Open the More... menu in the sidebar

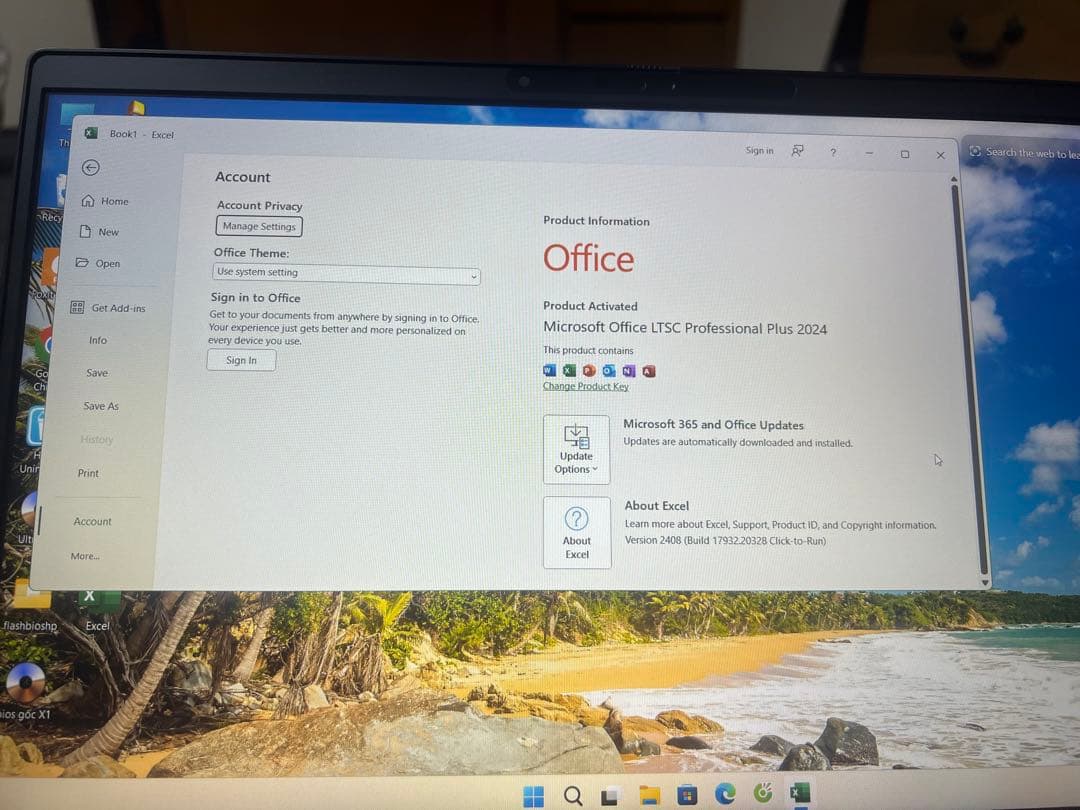pyautogui.click(x=85, y=556)
